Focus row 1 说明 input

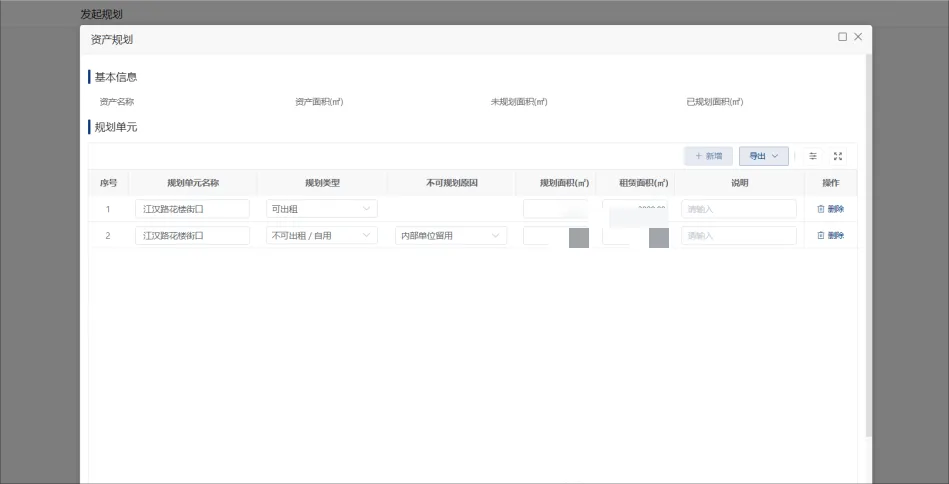pyautogui.click(x=739, y=209)
